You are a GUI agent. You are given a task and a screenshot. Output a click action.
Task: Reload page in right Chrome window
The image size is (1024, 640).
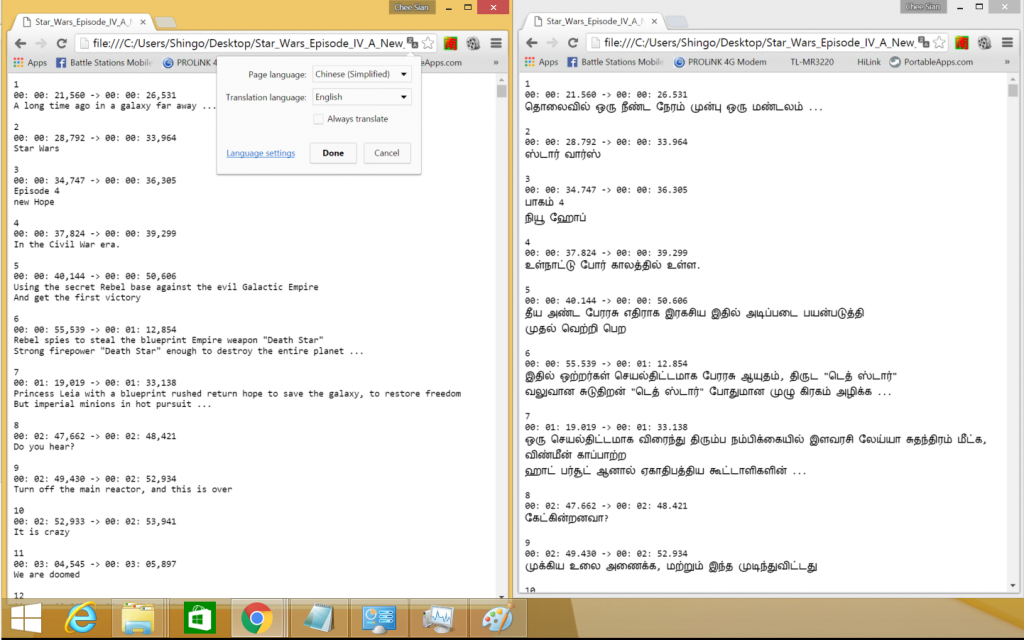coord(573,42)
